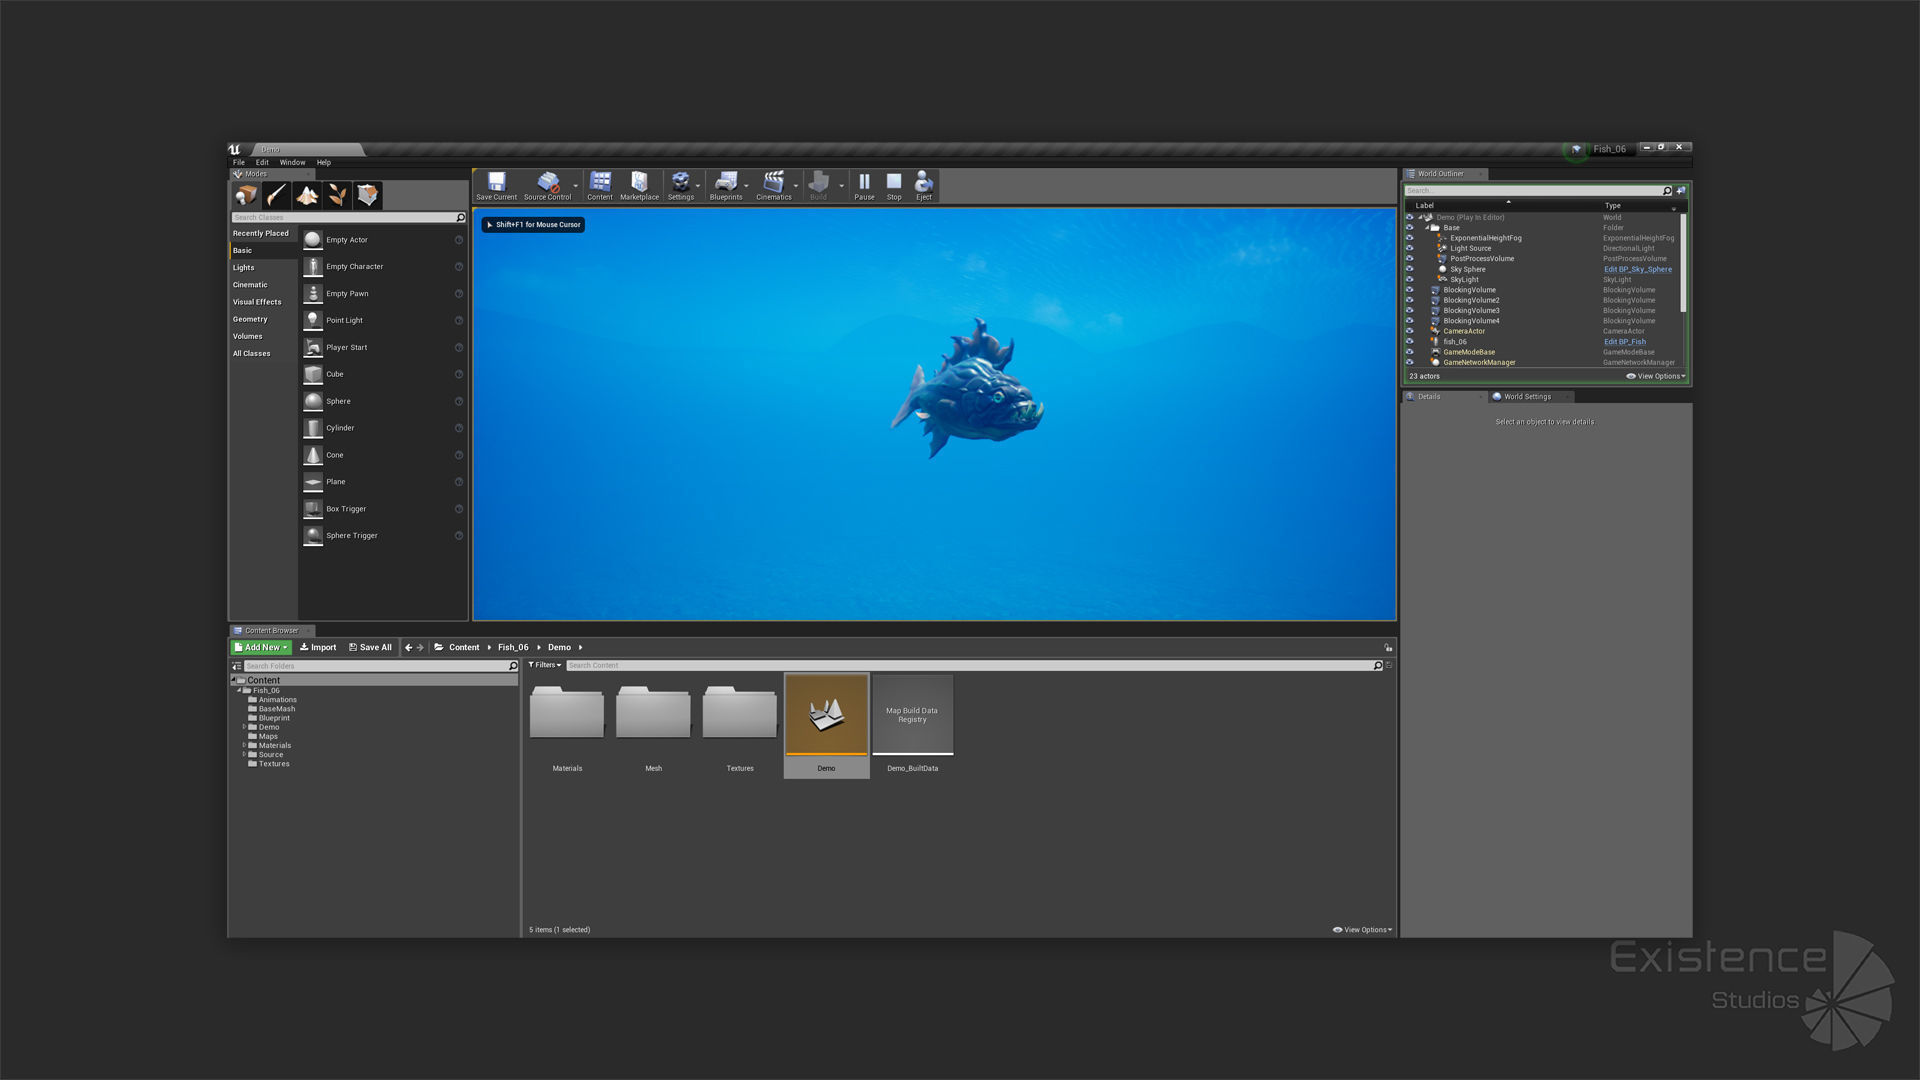Click the Point Light icon

[313, 320]
